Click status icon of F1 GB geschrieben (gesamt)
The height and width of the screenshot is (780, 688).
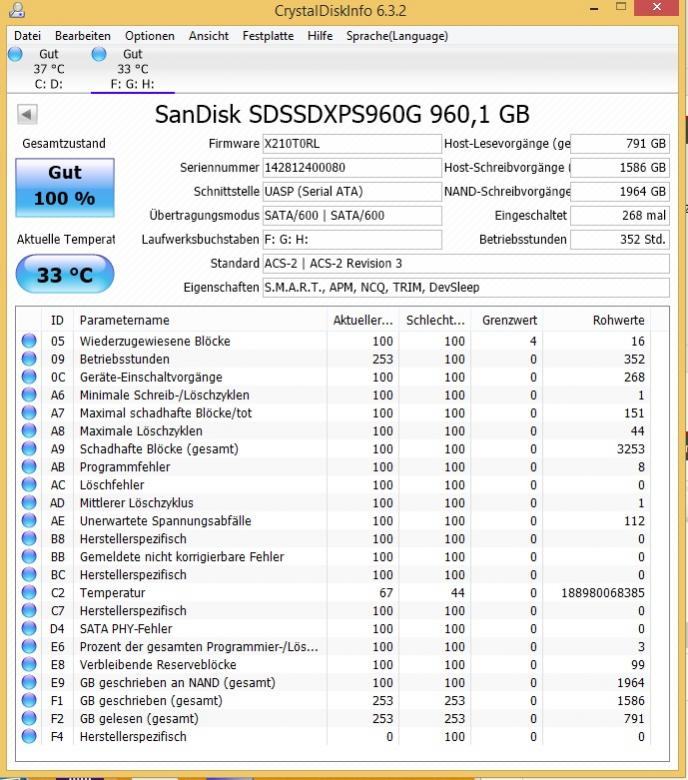(29, 700)
